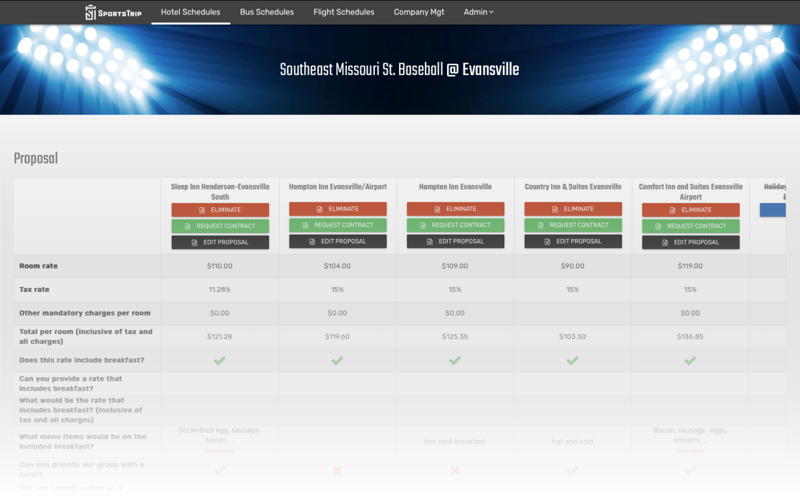Select Country Inn & Suites Evansville header
Screen dimensions: 800x500
(573, 187)
